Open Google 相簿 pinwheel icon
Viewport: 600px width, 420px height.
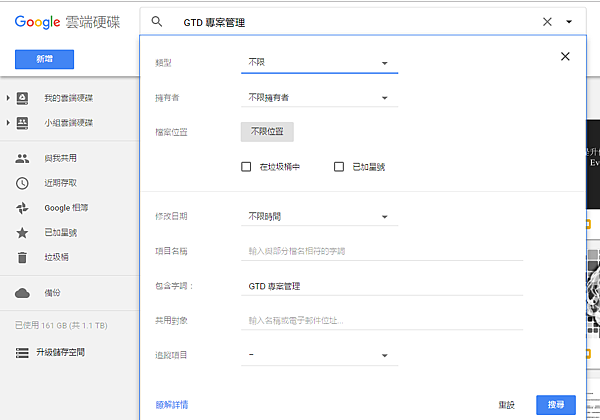[22, 208]
